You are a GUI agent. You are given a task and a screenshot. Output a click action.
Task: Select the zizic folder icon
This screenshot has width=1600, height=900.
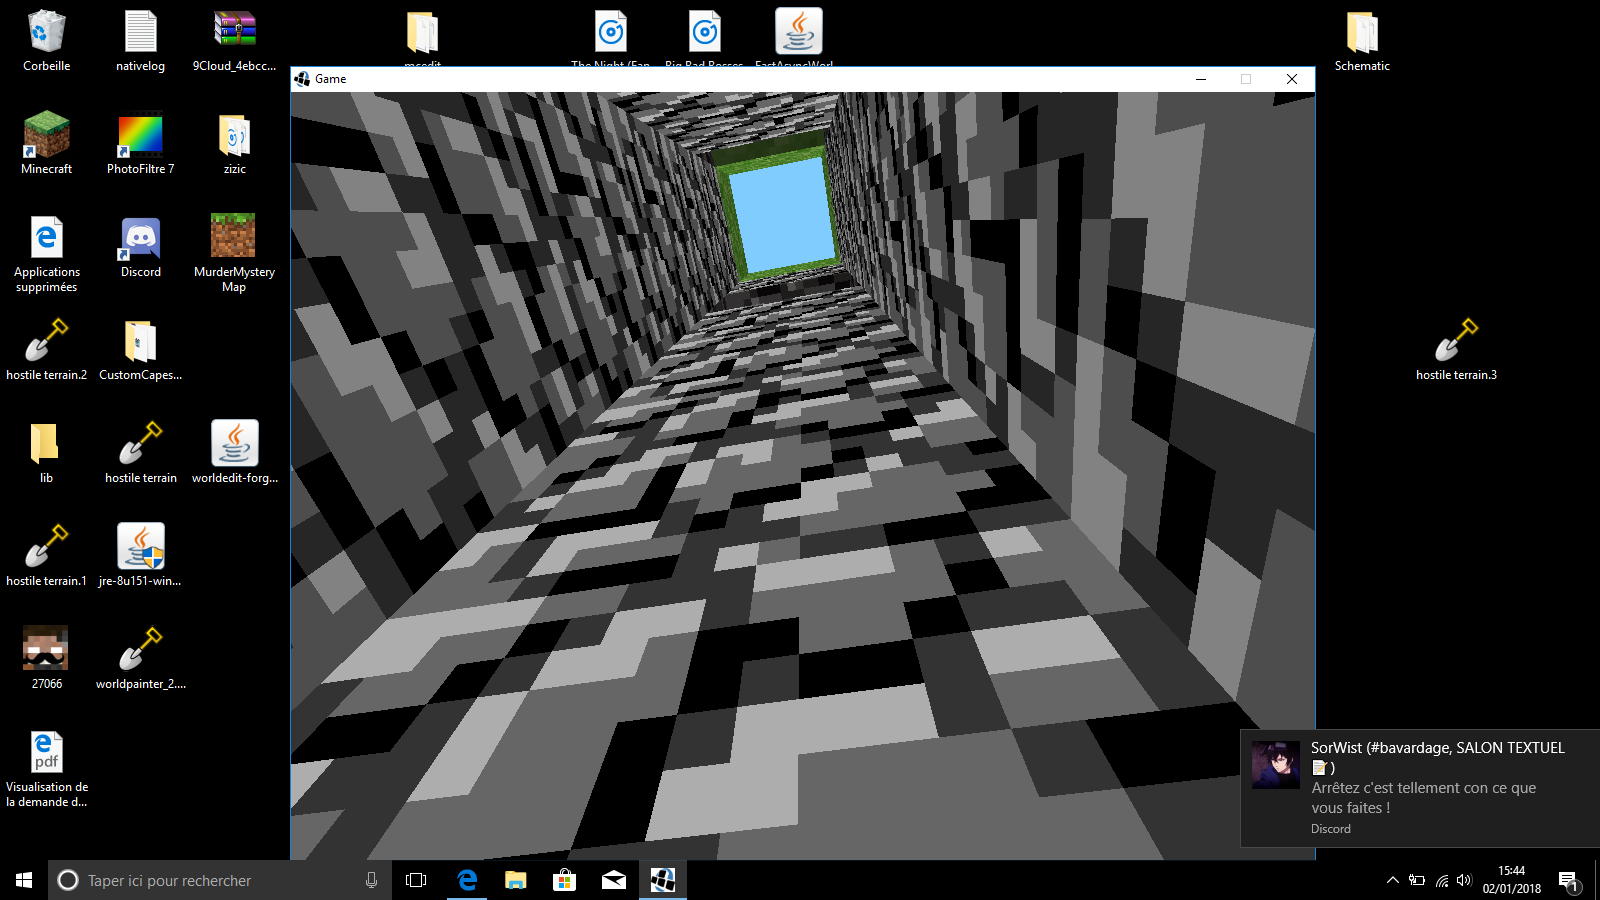234,135
